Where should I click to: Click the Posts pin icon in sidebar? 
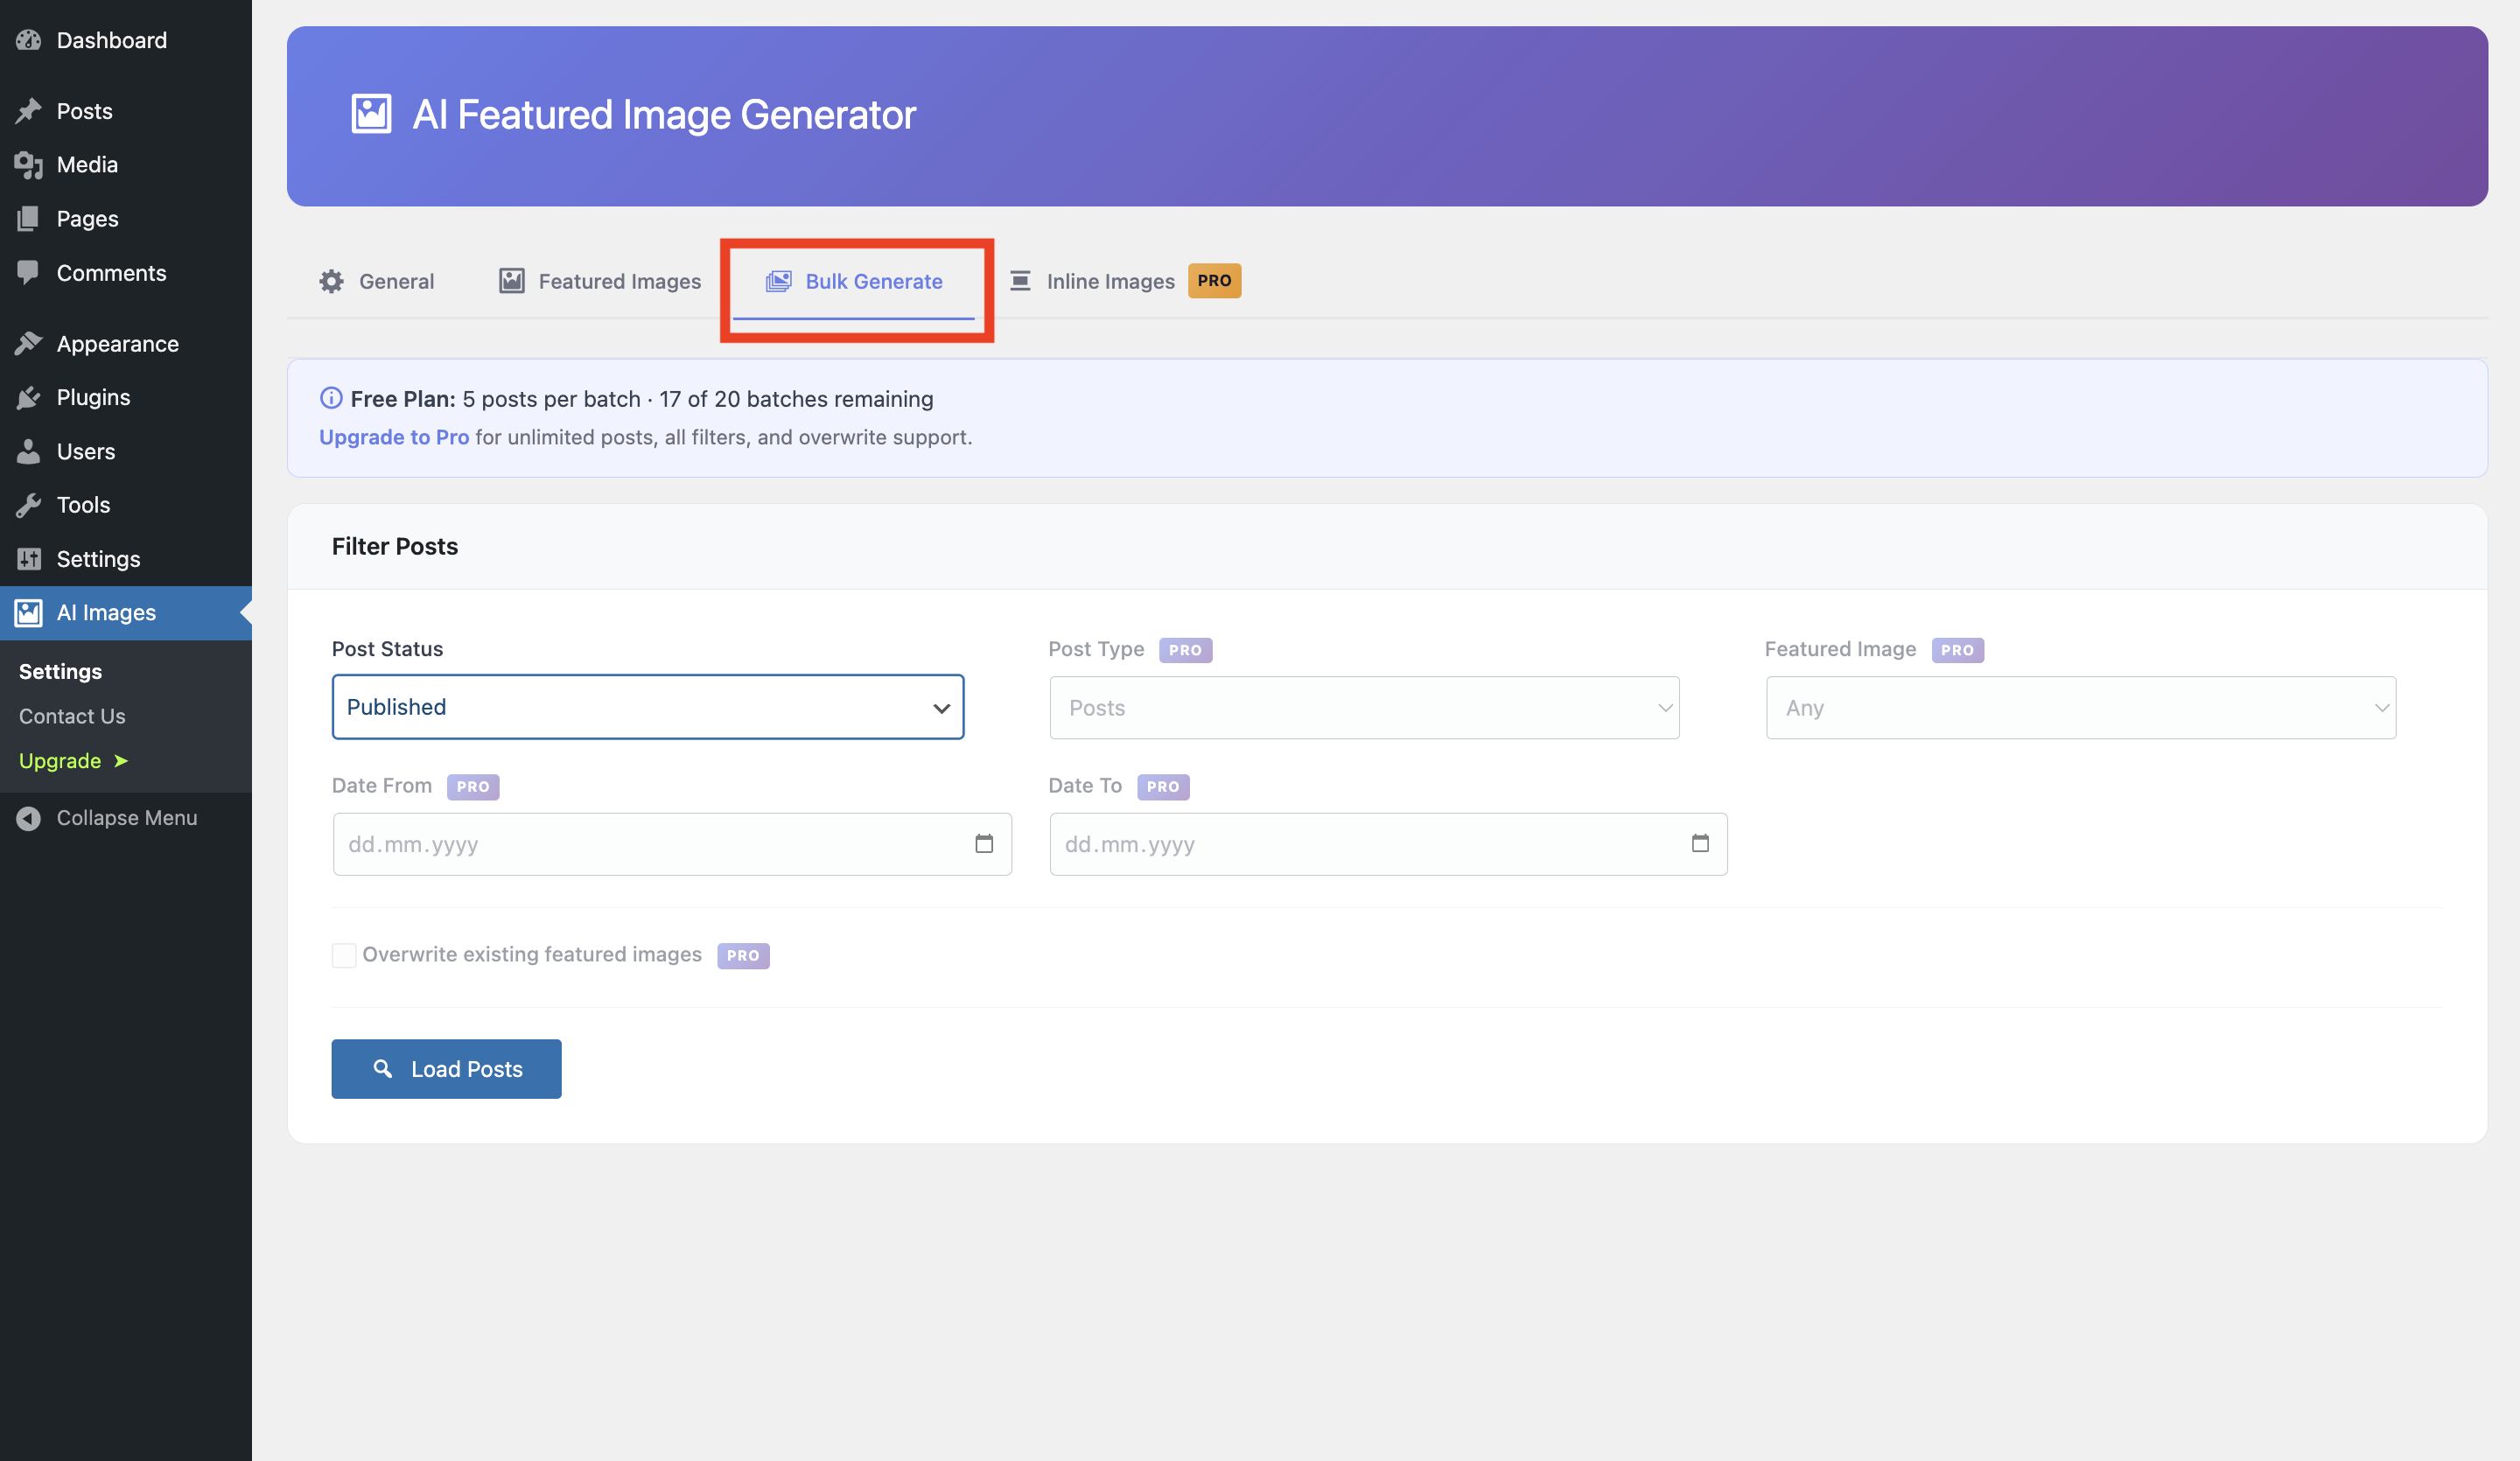point(29,110)
